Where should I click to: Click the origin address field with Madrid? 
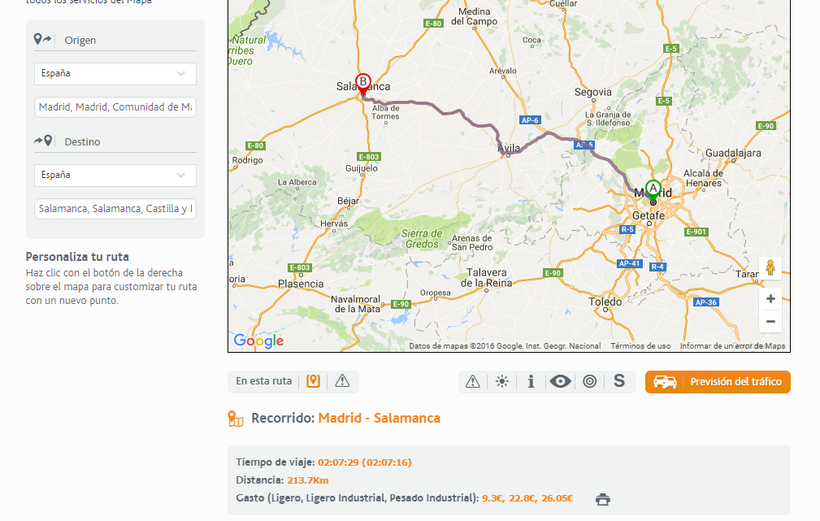[x=115, y=107]
